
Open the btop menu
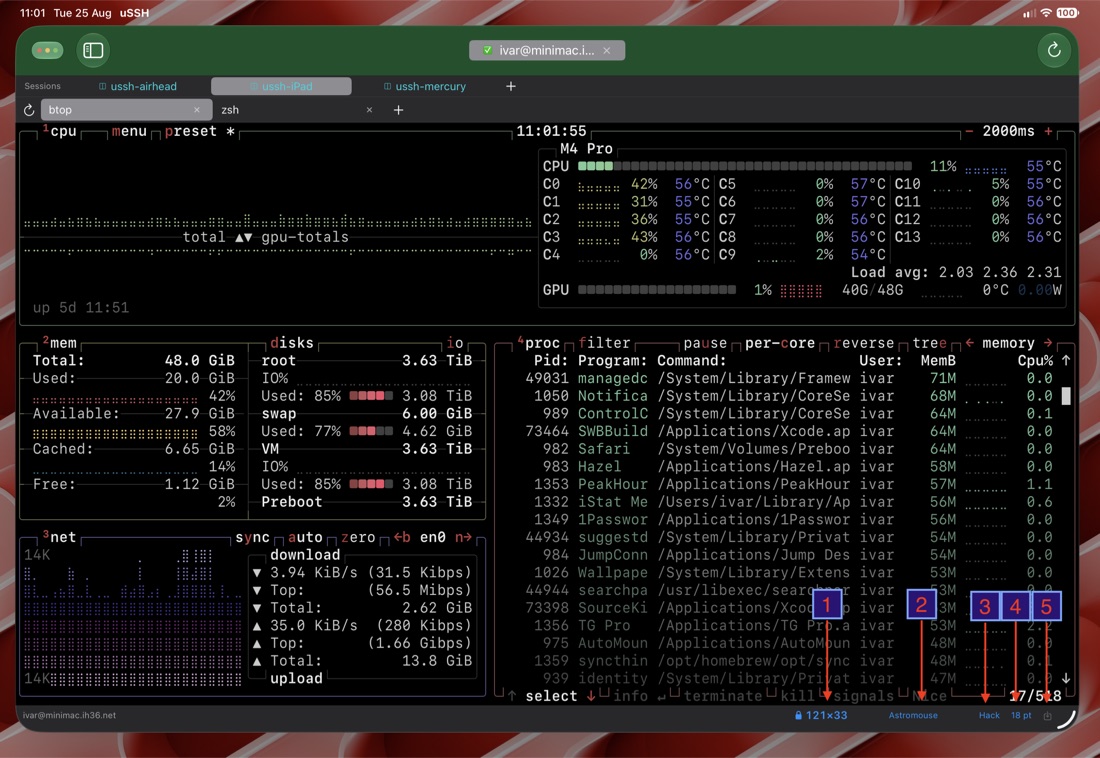tap(129, 131)
